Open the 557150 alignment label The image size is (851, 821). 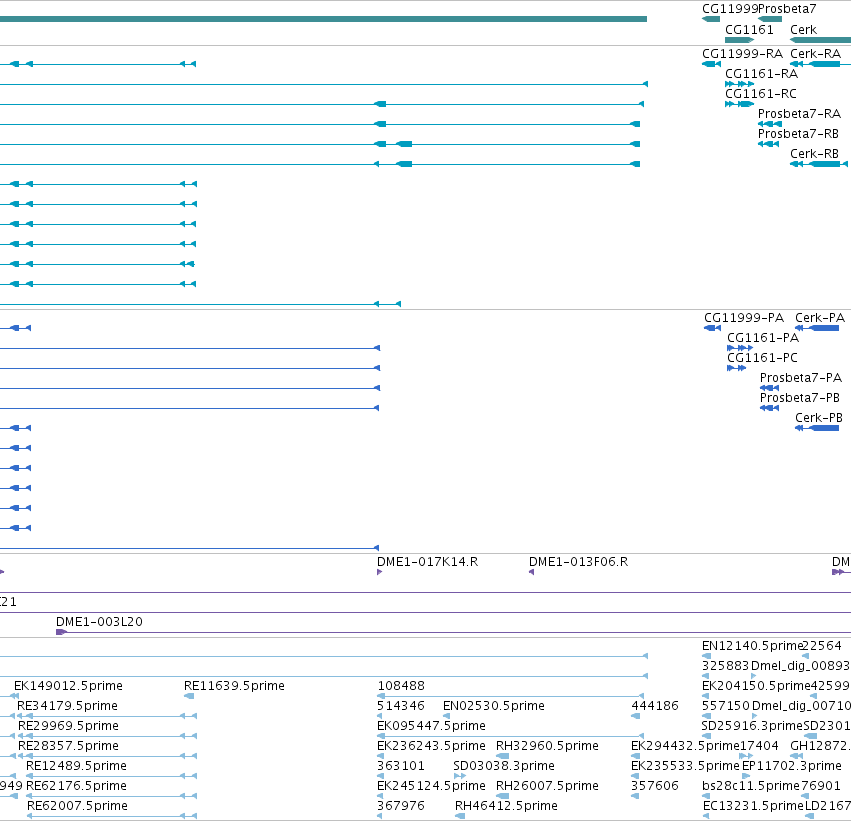click(726, 706)
